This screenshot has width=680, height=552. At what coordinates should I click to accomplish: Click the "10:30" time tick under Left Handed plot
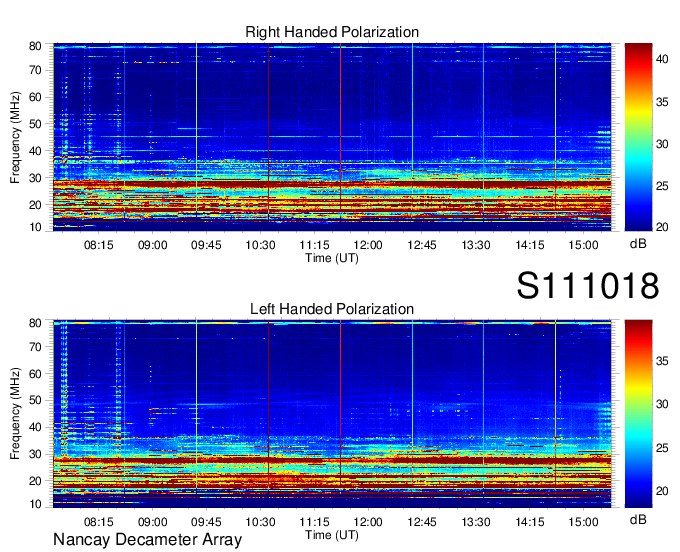coord(260,522)
